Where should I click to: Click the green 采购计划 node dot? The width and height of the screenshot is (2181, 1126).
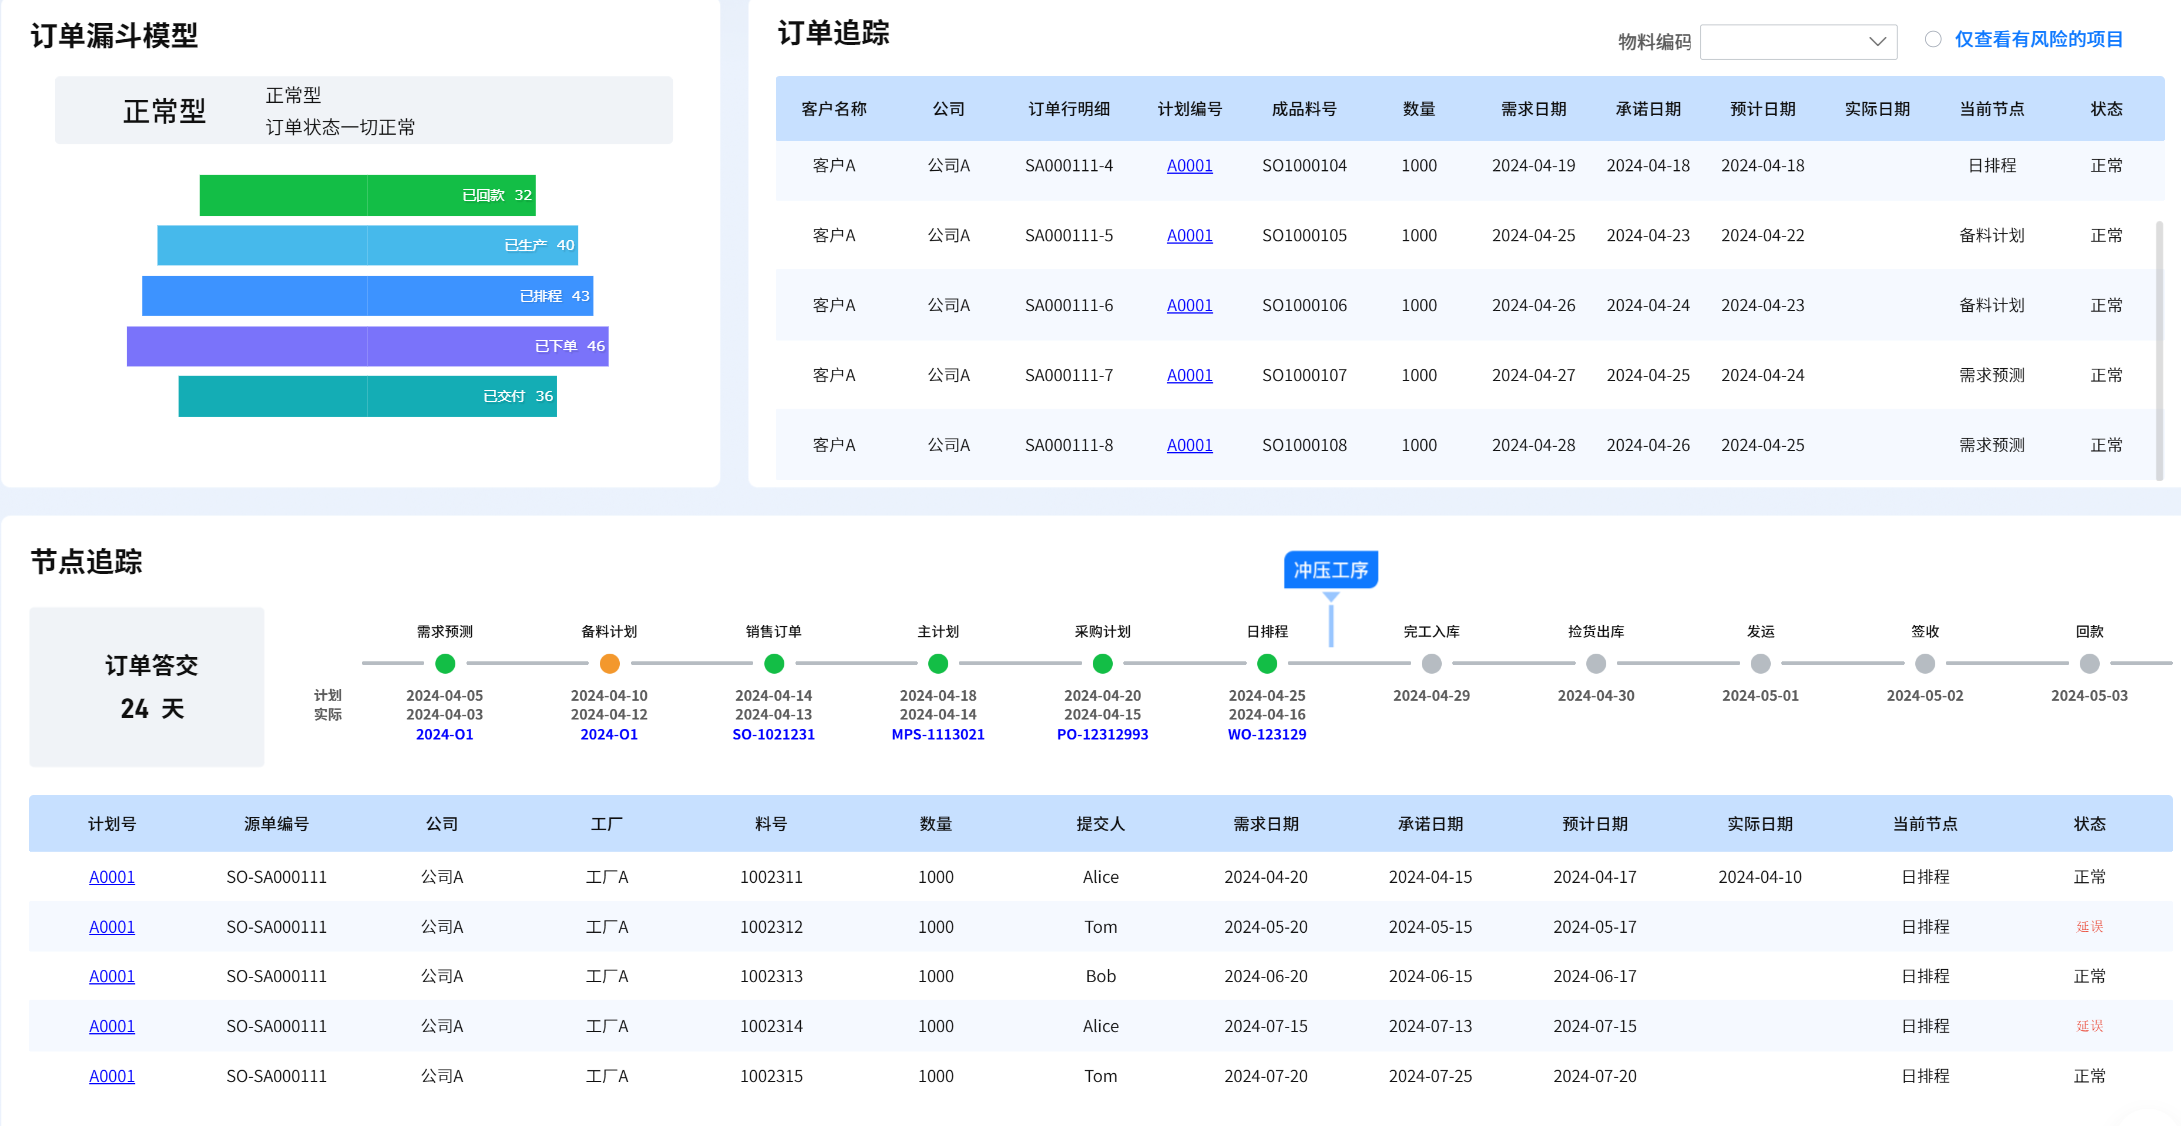click(x=1102, y=663)
